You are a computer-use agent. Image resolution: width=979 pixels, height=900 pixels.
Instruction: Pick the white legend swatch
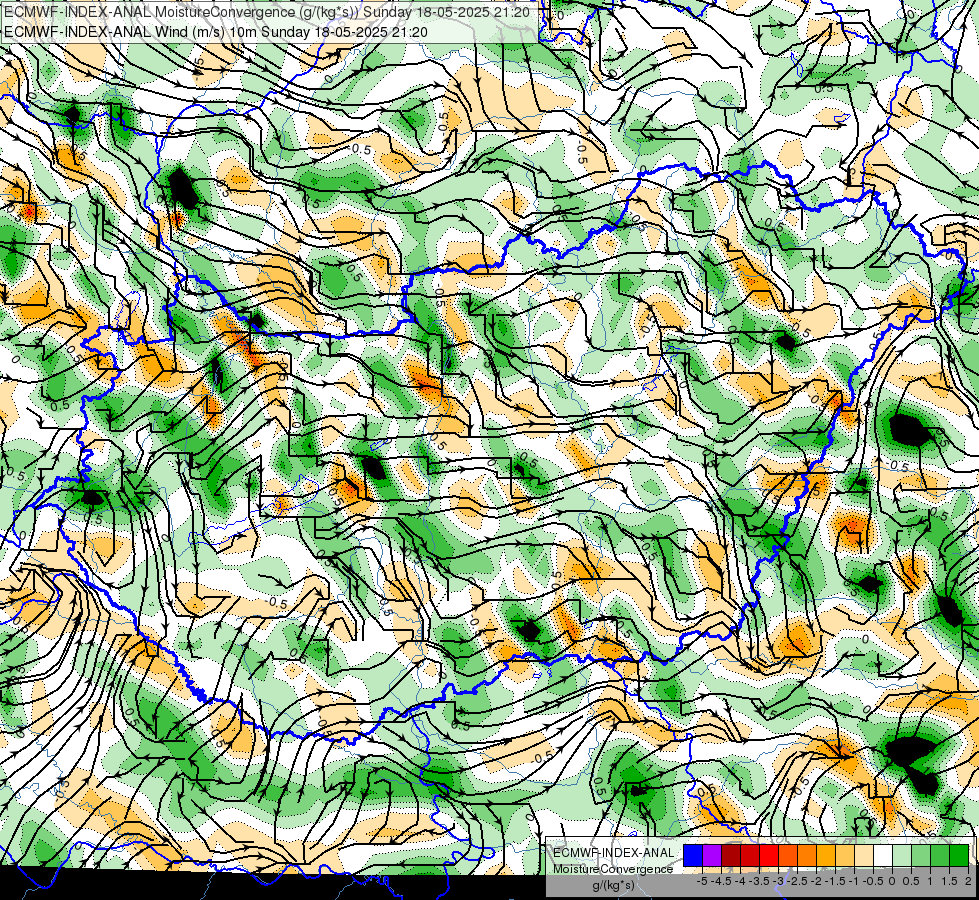(x=883, y=856)
